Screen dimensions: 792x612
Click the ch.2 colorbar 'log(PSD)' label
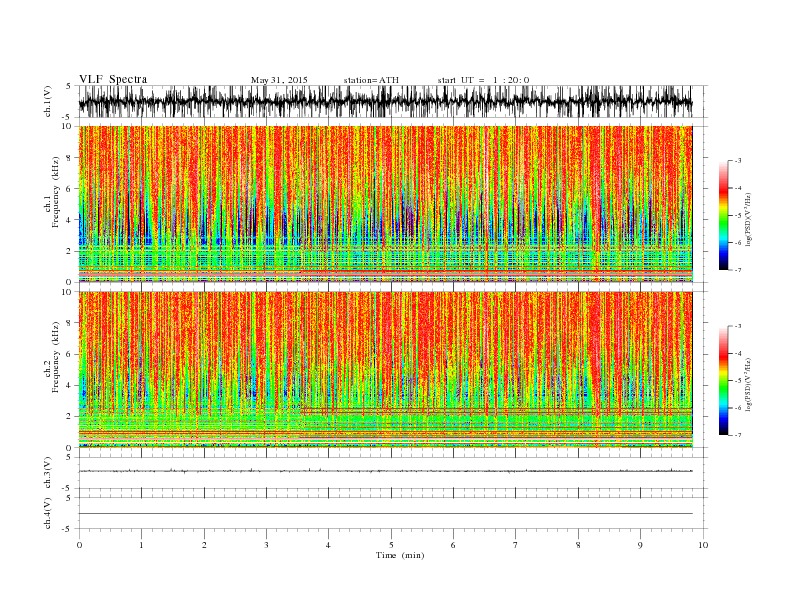pyautogui.click(x=749, y=384)
